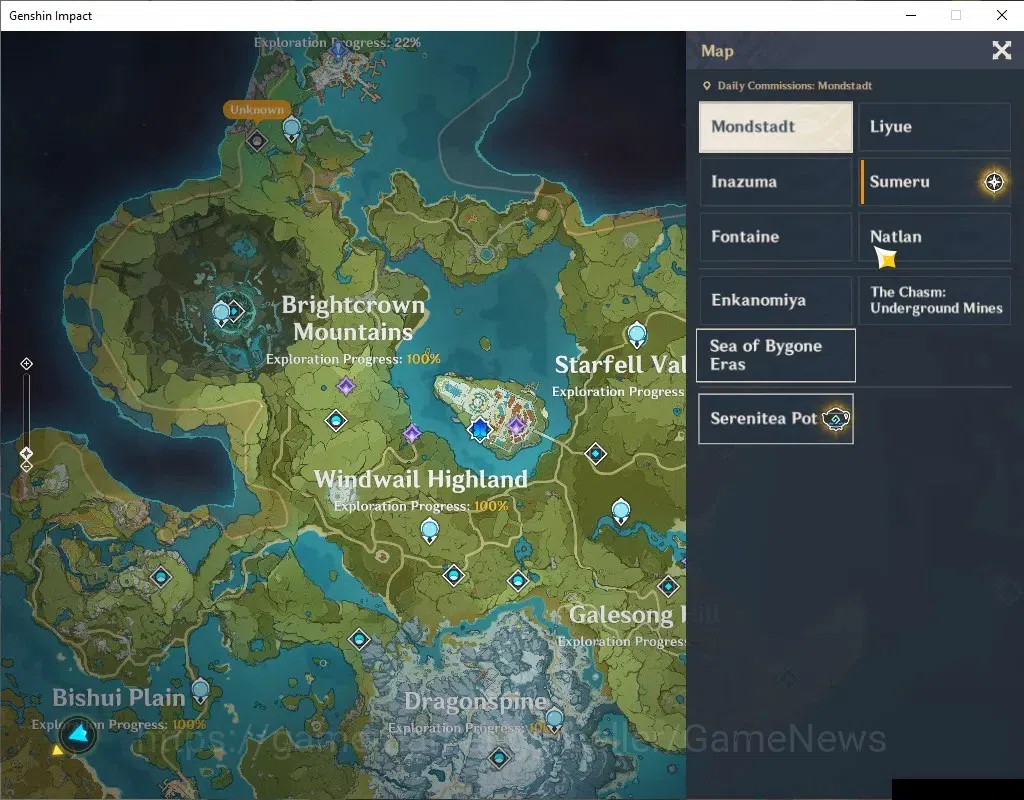Screen dimensions: 1024x800
Task: Select the domain marker below the Brightcrown purple pin
Action: click(336, 421)
